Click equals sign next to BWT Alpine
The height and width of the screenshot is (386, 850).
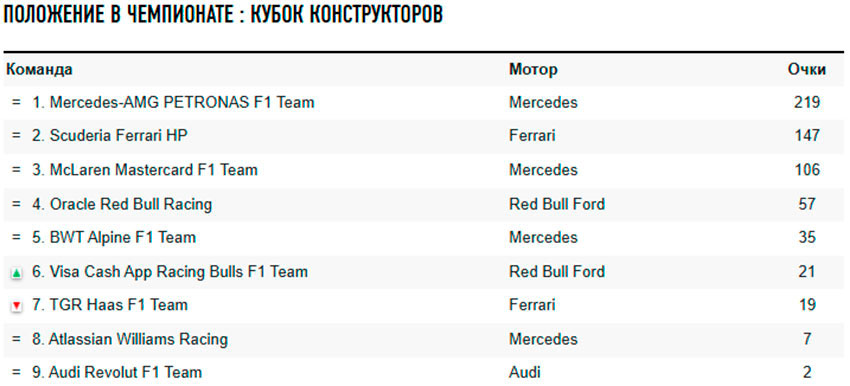click(x=16, y=238)
